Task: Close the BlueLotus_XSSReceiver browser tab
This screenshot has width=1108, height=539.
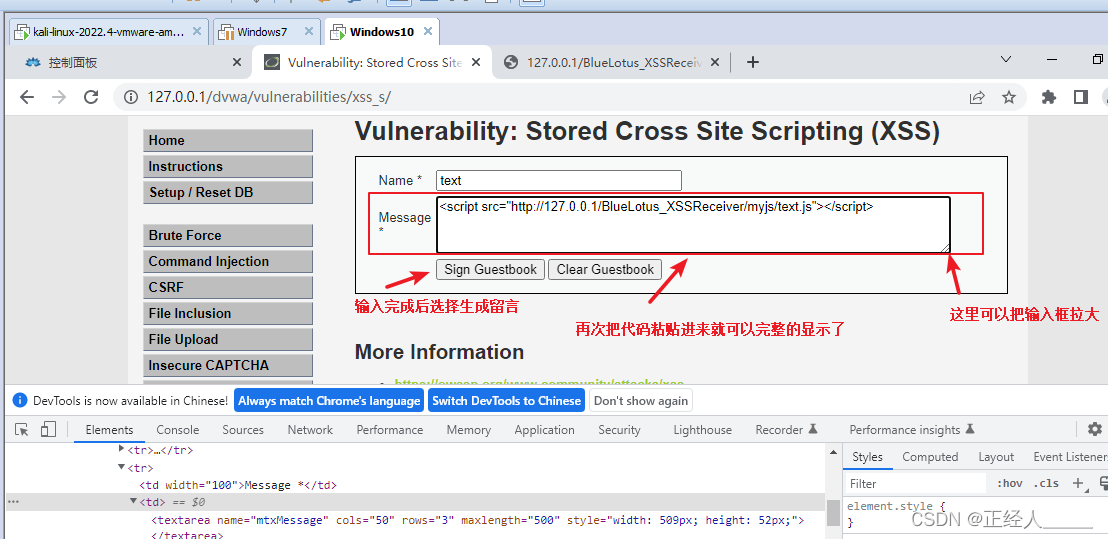Action: (x=714, y=63)
